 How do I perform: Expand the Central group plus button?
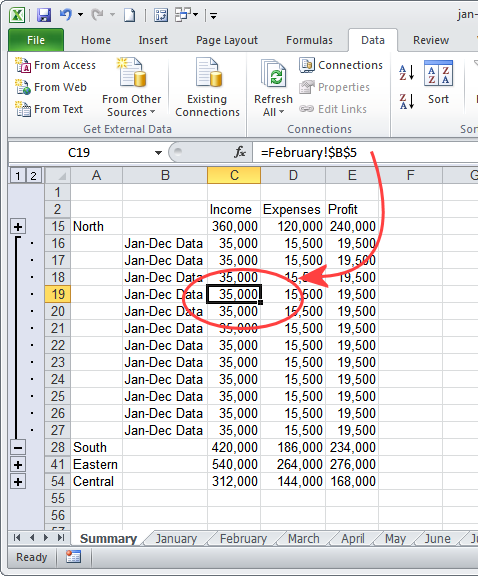click(x=18, y=482)
